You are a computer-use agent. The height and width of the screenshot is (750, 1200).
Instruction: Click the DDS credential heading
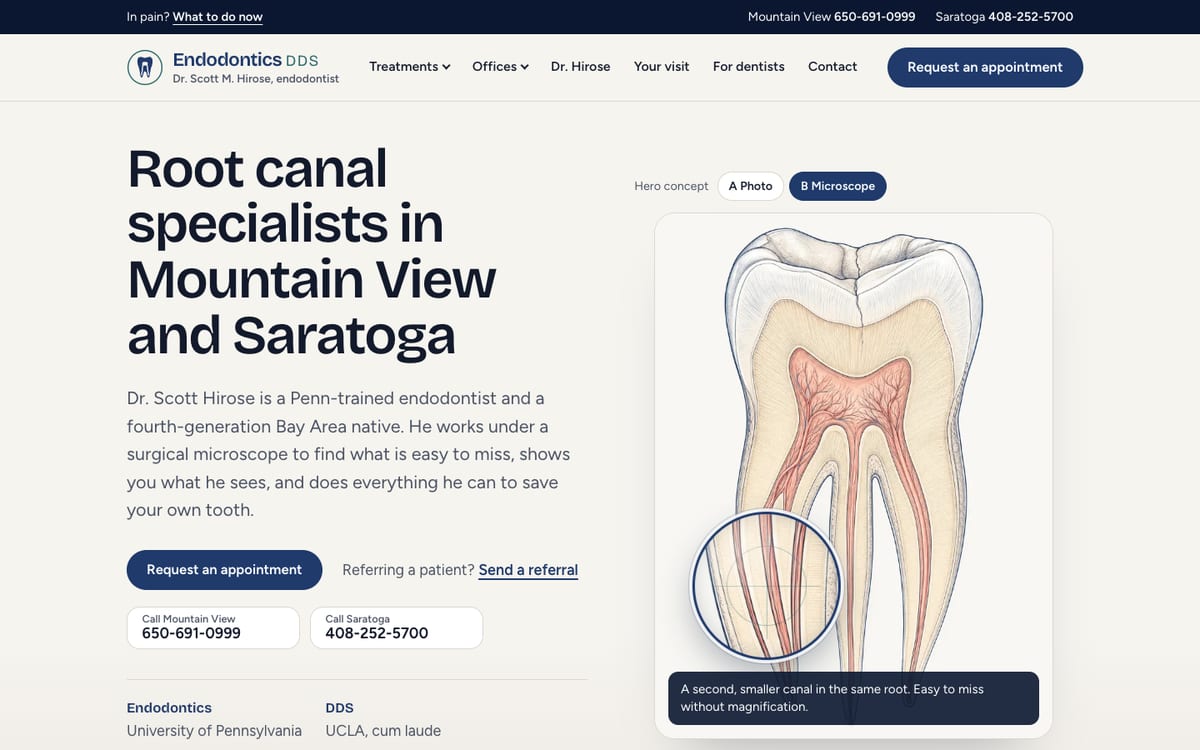click(x=339, y=708)
